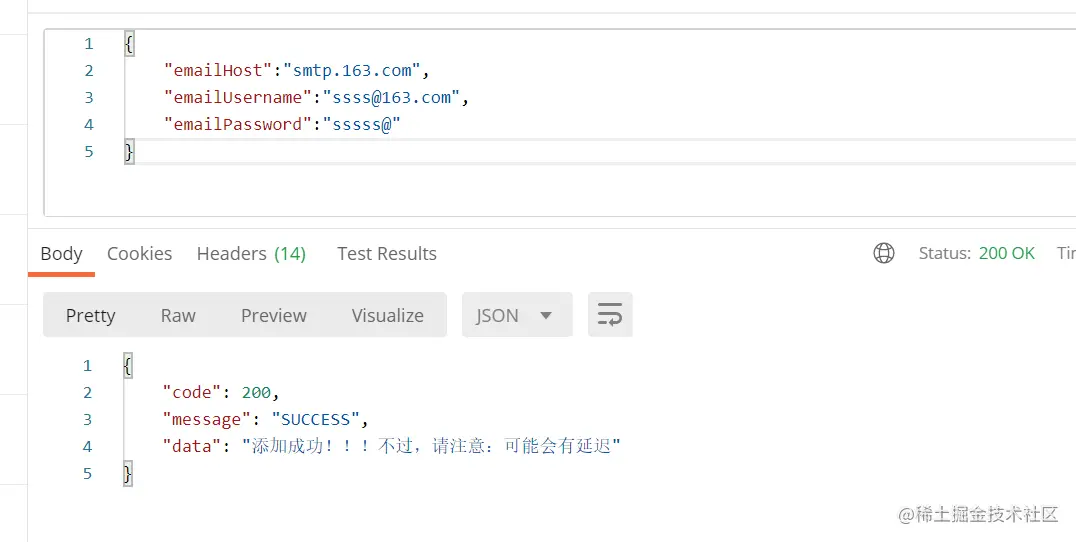The width and height of the screenshot is (1076, 542).
Task: Click the globe network icon beside Status
Action: (x=883, y=253)
